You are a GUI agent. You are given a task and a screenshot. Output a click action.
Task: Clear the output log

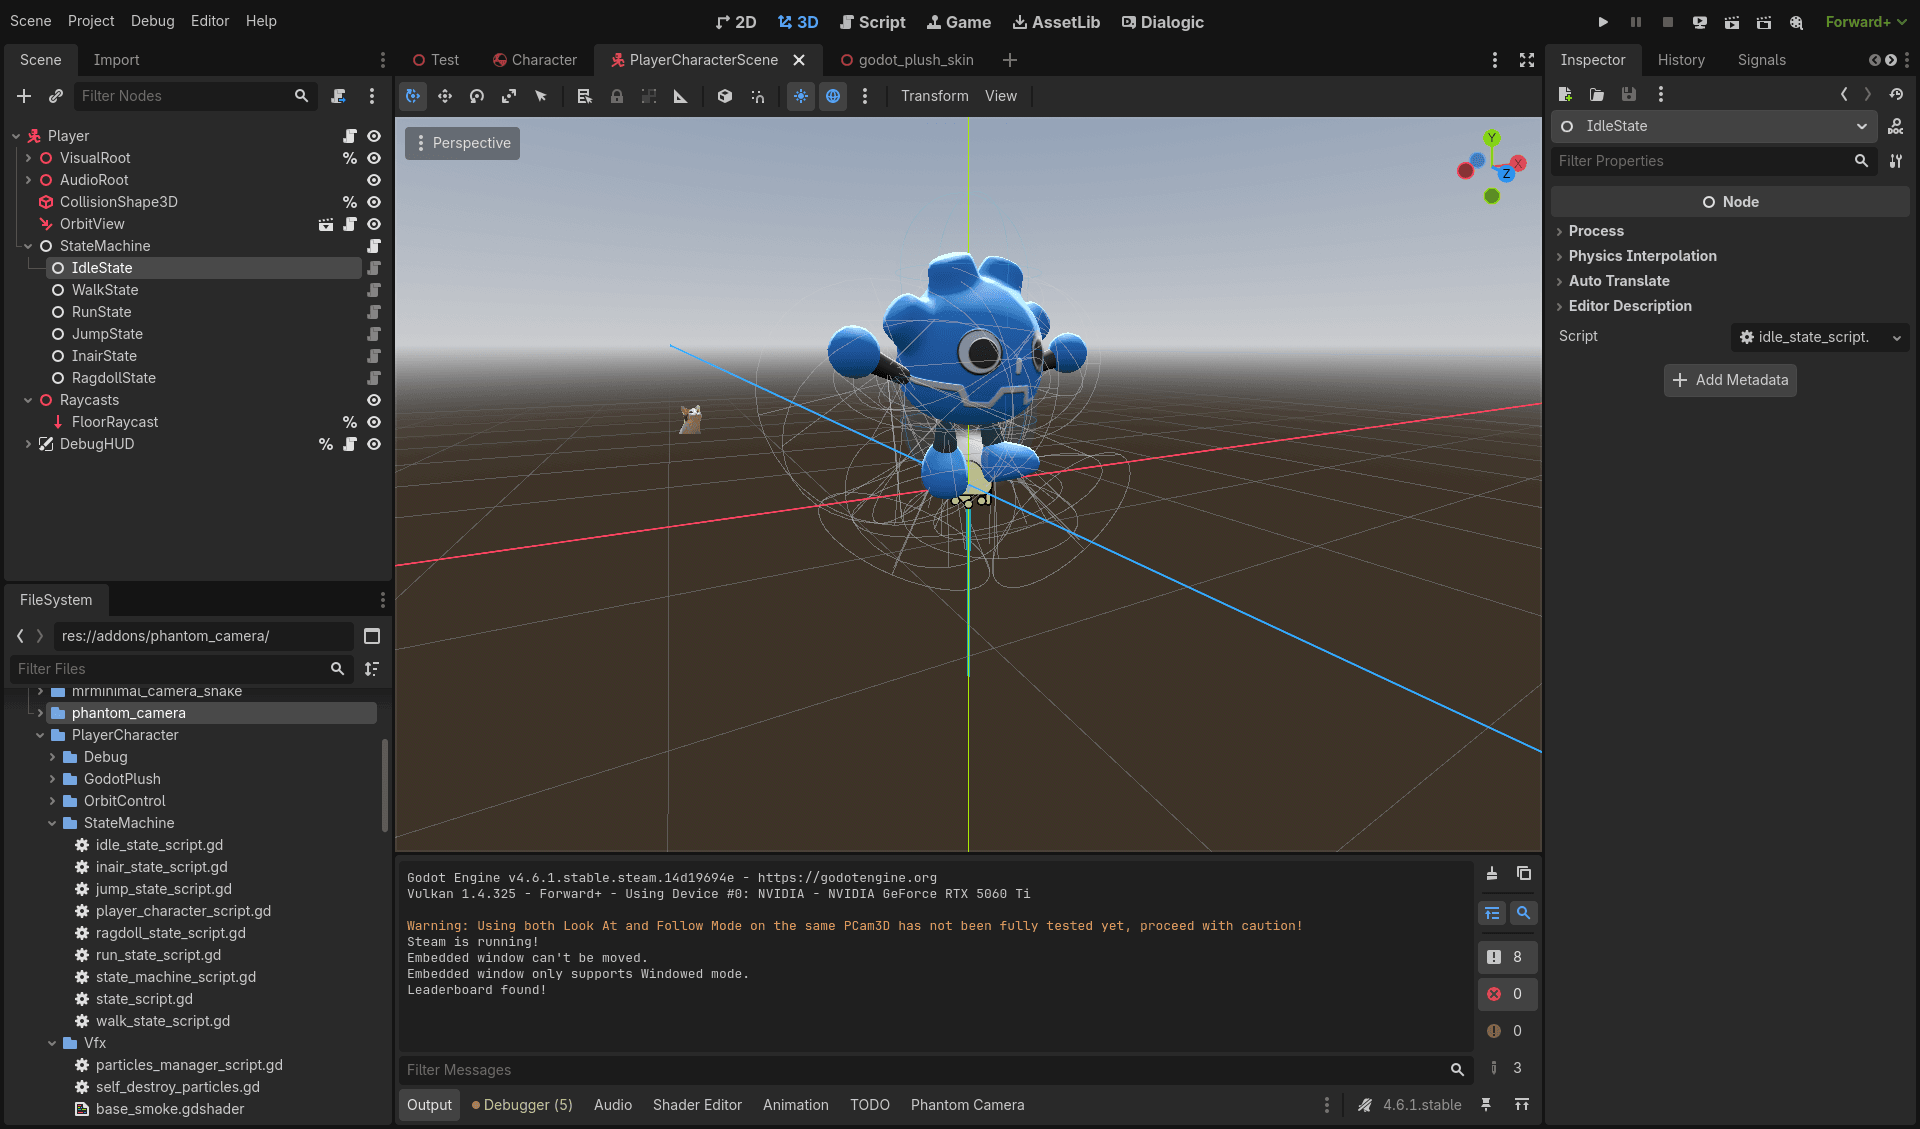point(1492,873)
